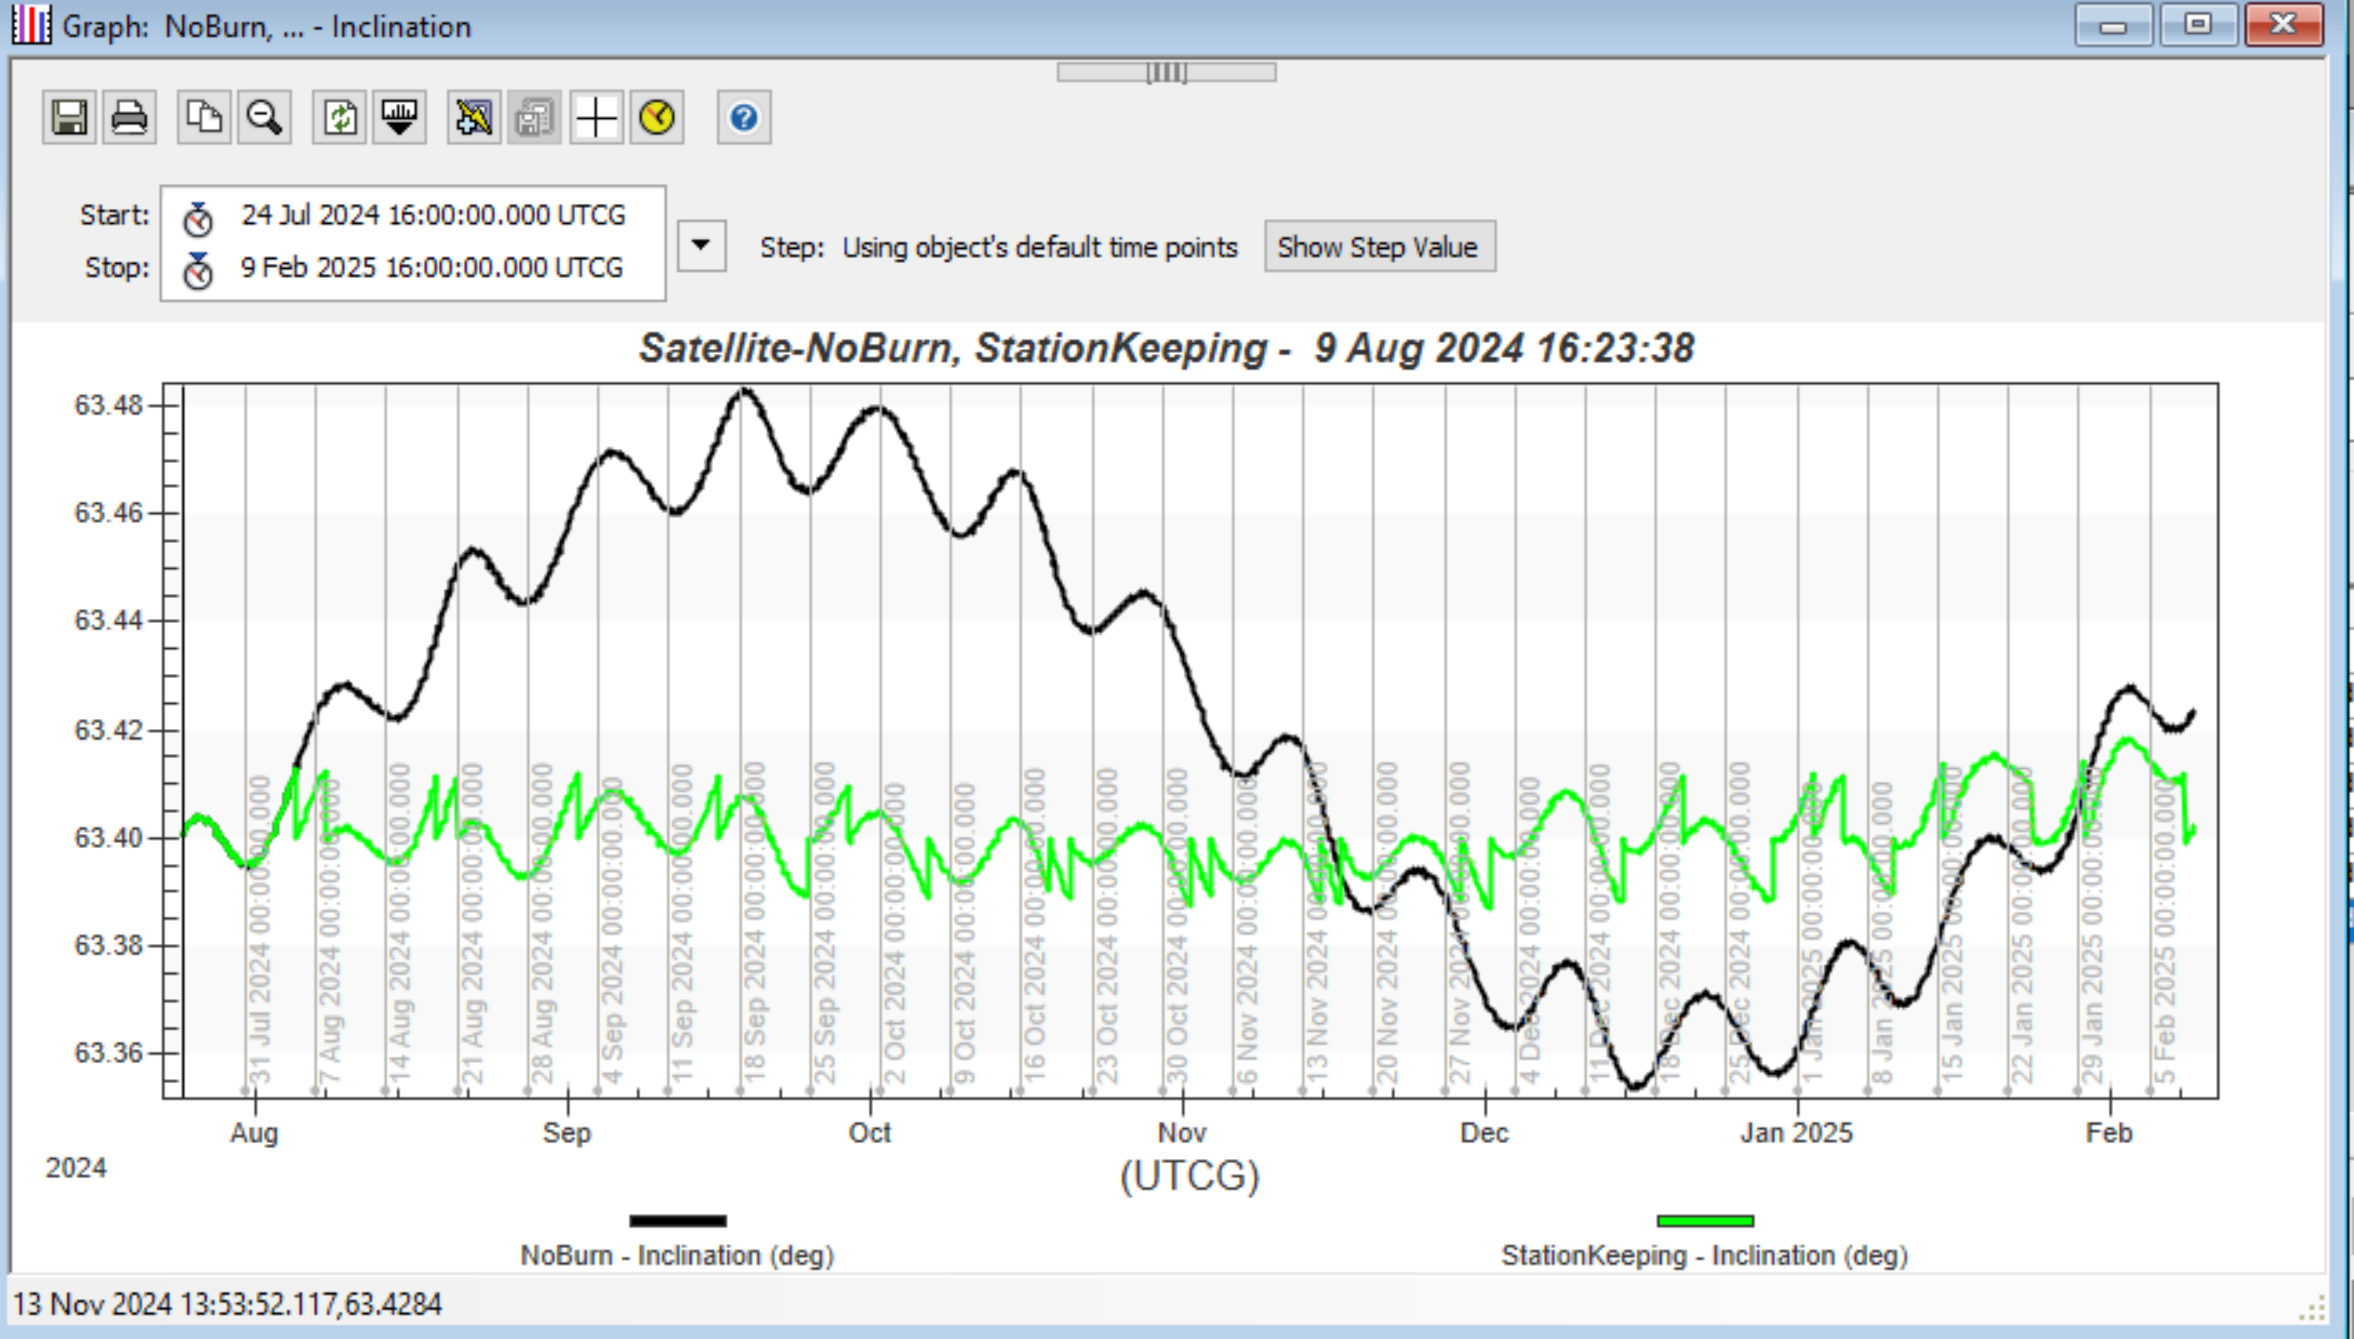Image resolution: width=2354 pixels, height=1339 pixels.
Task: Click the "Nov" x-axis label
Action: (x=1182, y=1133)
